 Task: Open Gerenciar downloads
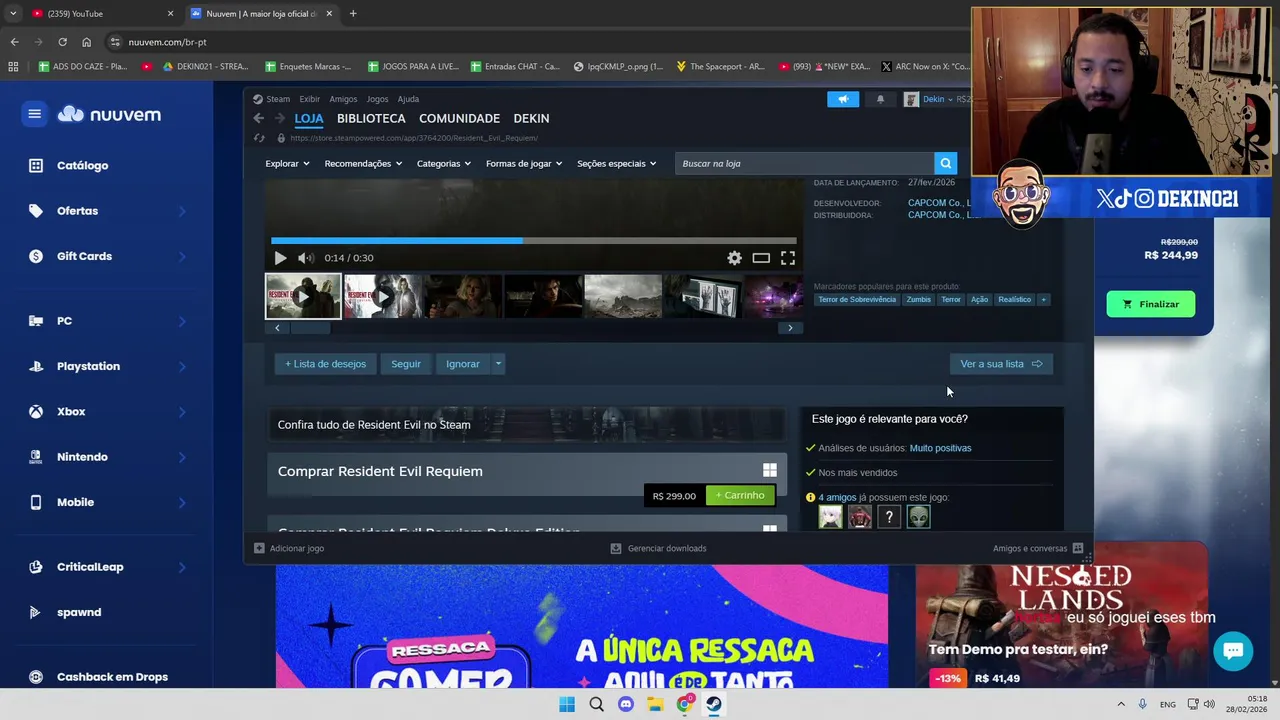pyautogui.click(x=658, y=548)
